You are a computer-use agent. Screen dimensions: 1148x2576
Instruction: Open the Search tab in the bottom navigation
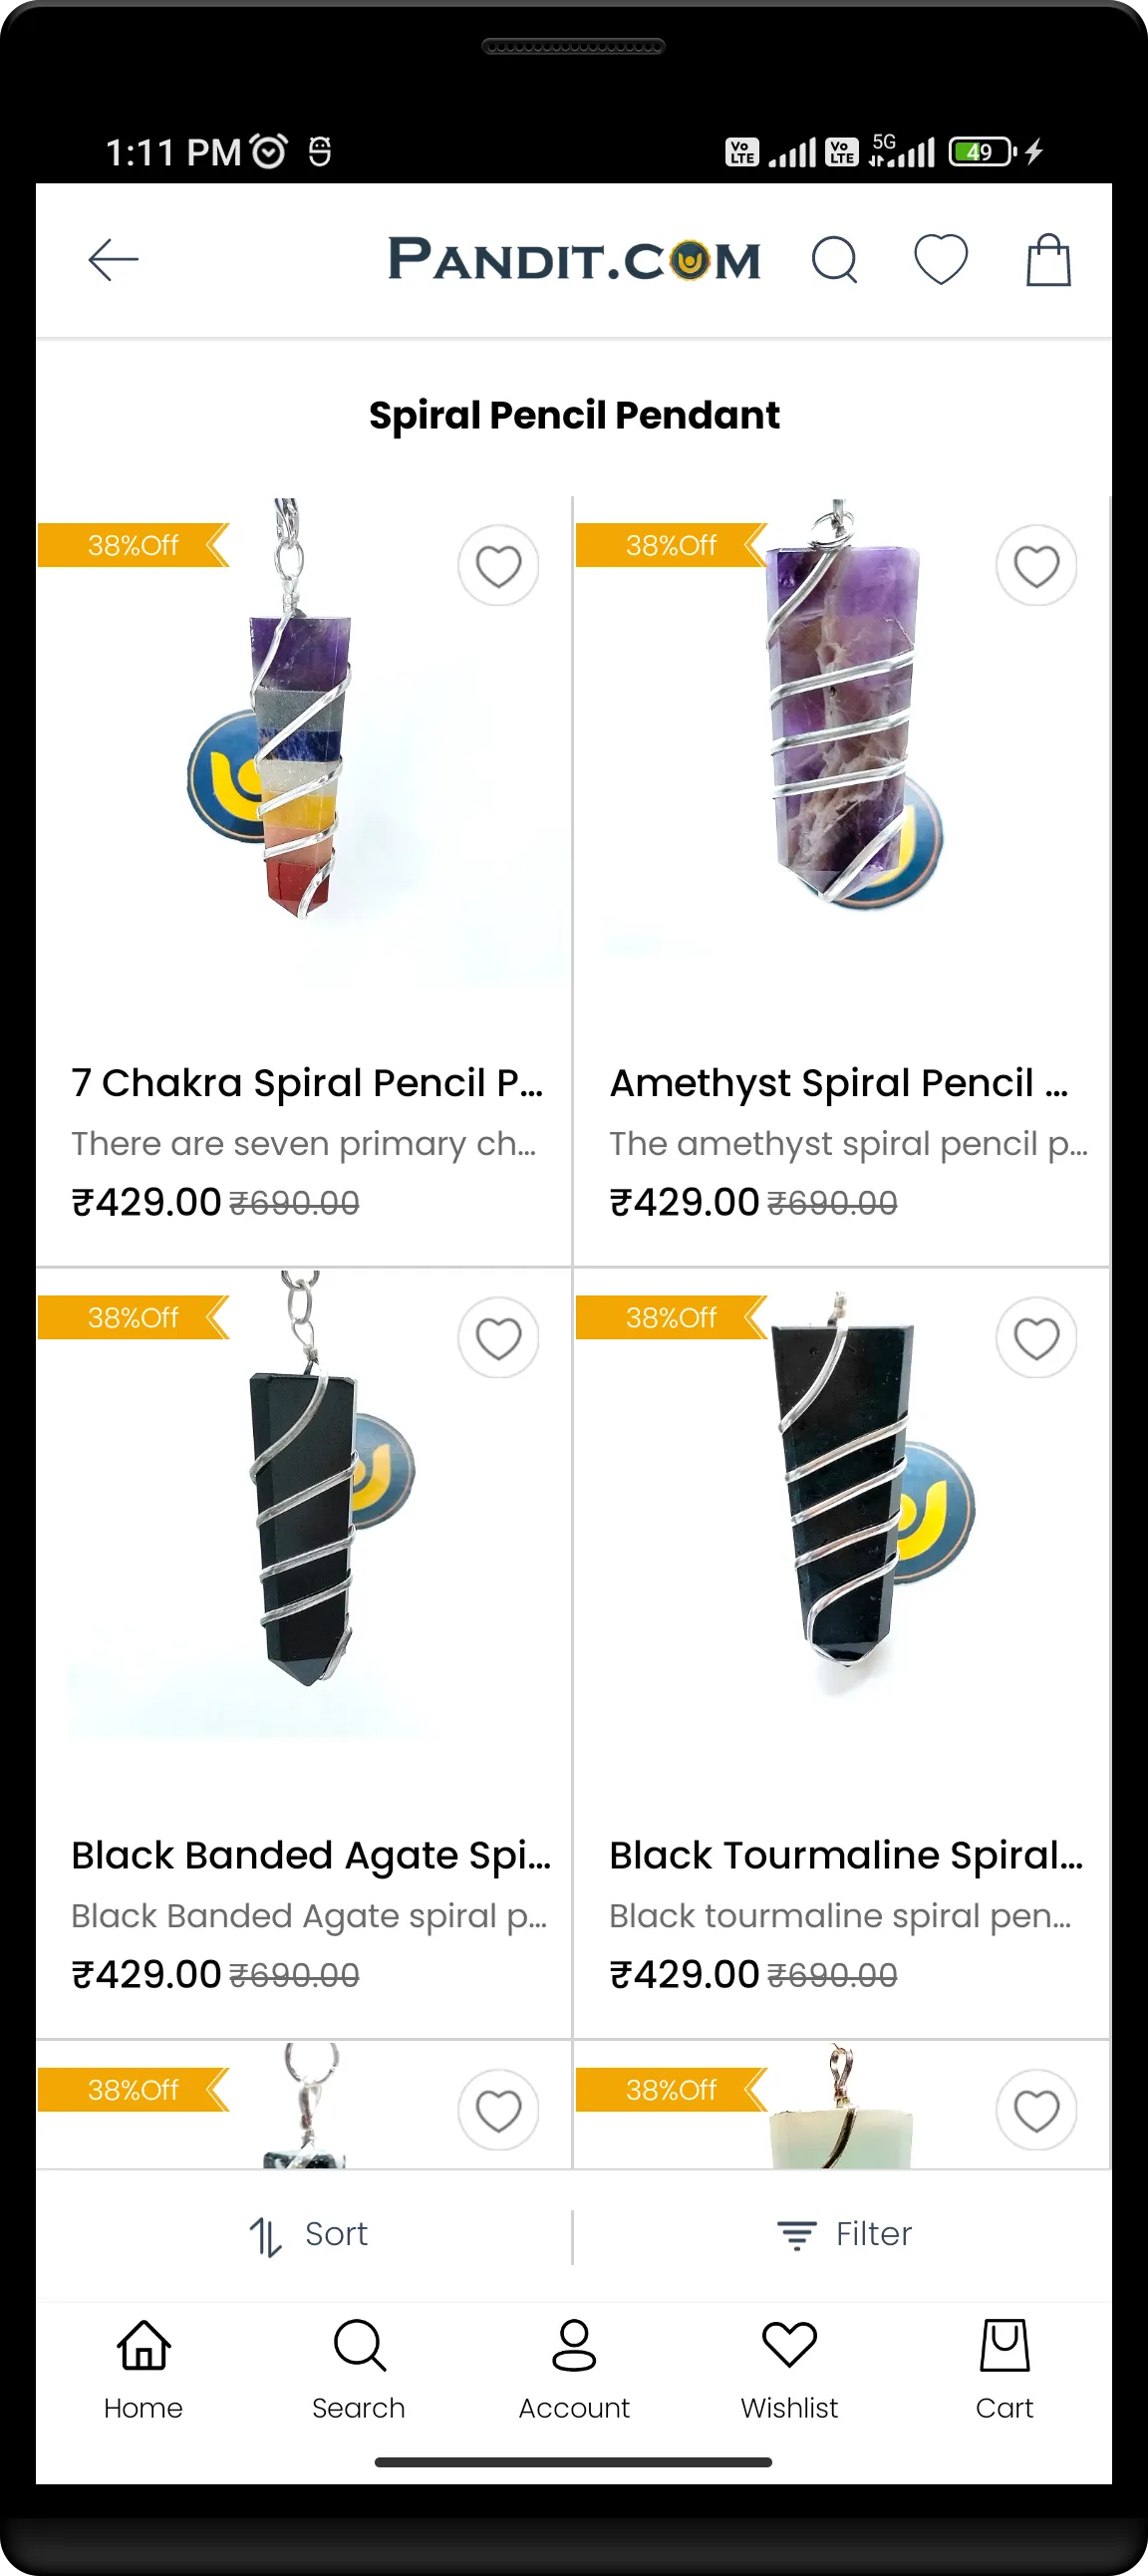pyautogui.click(x=358, y=2370)
